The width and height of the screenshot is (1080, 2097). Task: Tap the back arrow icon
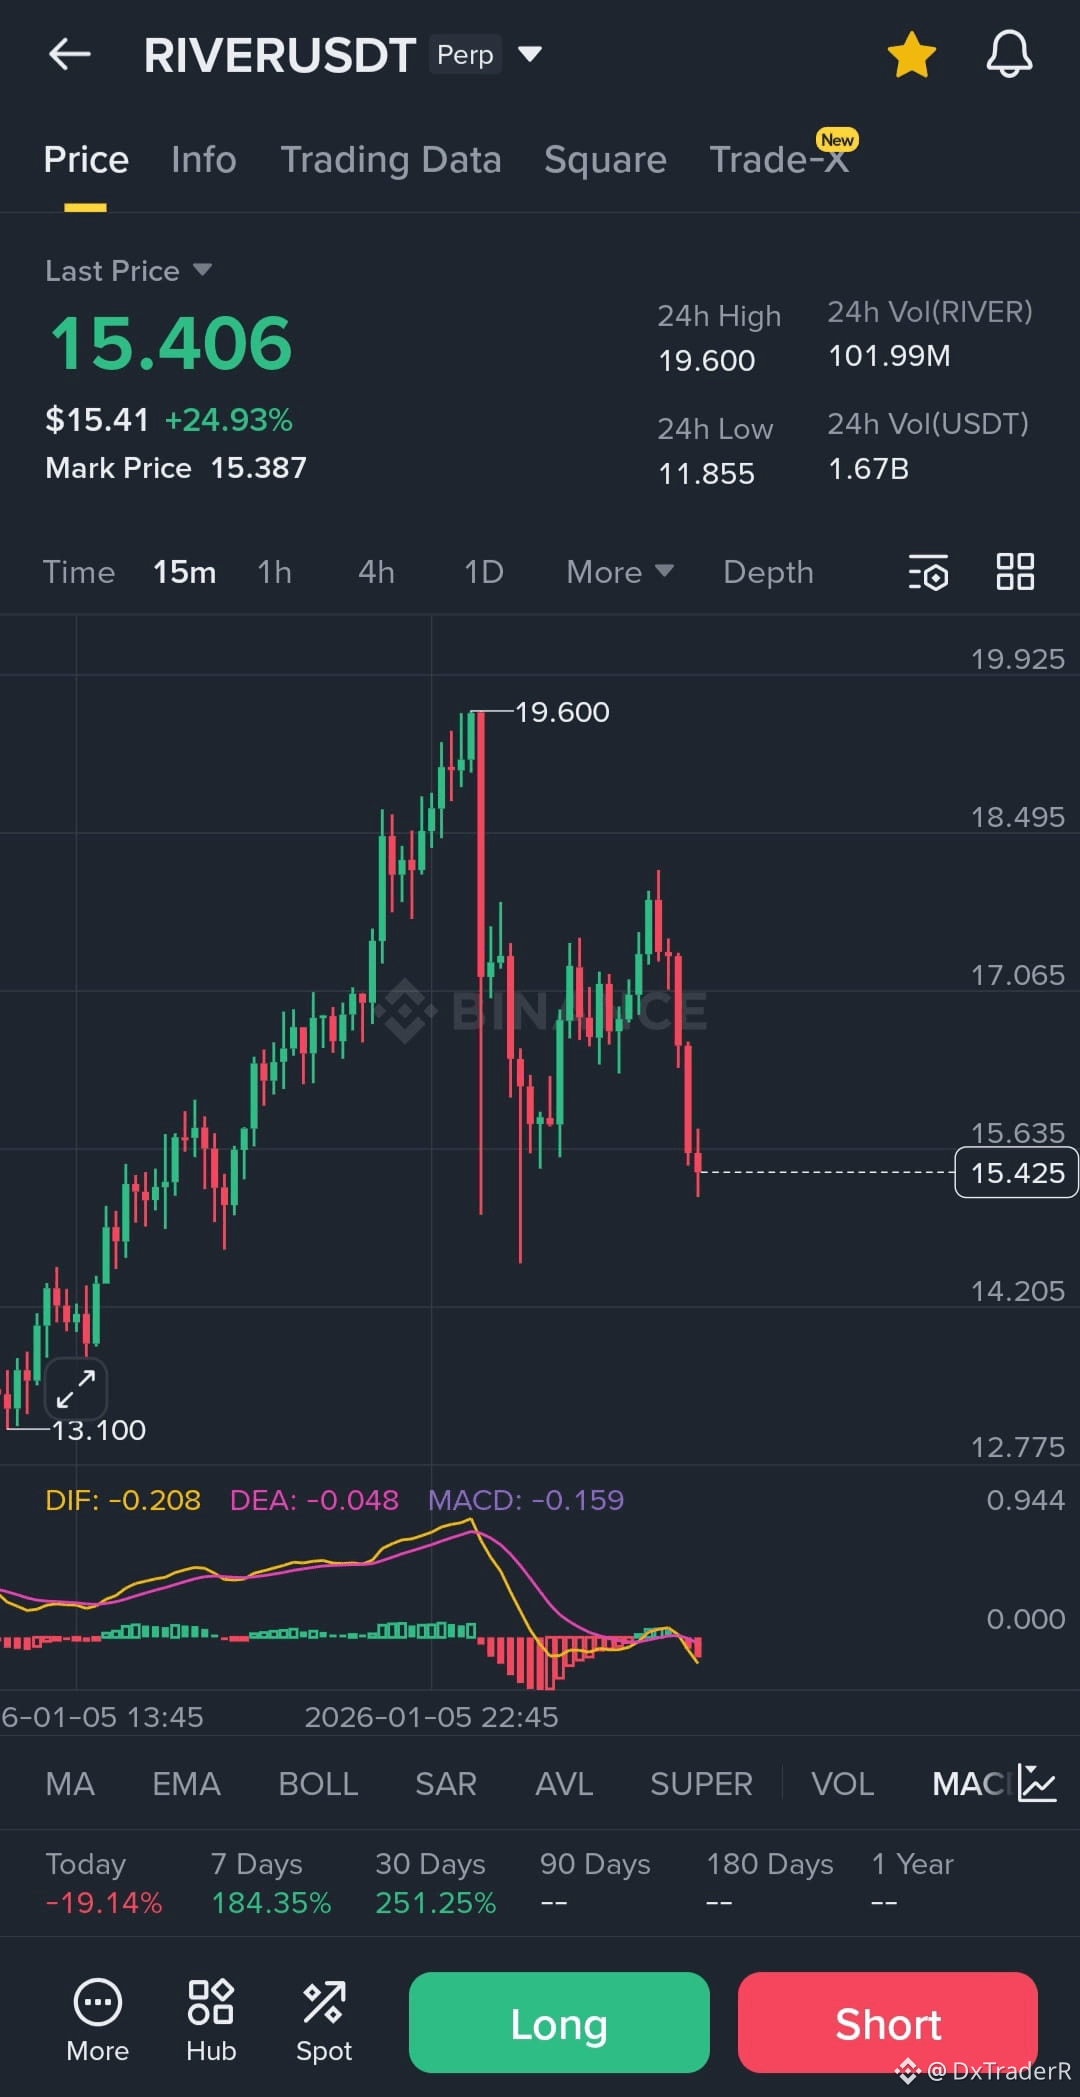pyautogui.click(x=70, y=54)
